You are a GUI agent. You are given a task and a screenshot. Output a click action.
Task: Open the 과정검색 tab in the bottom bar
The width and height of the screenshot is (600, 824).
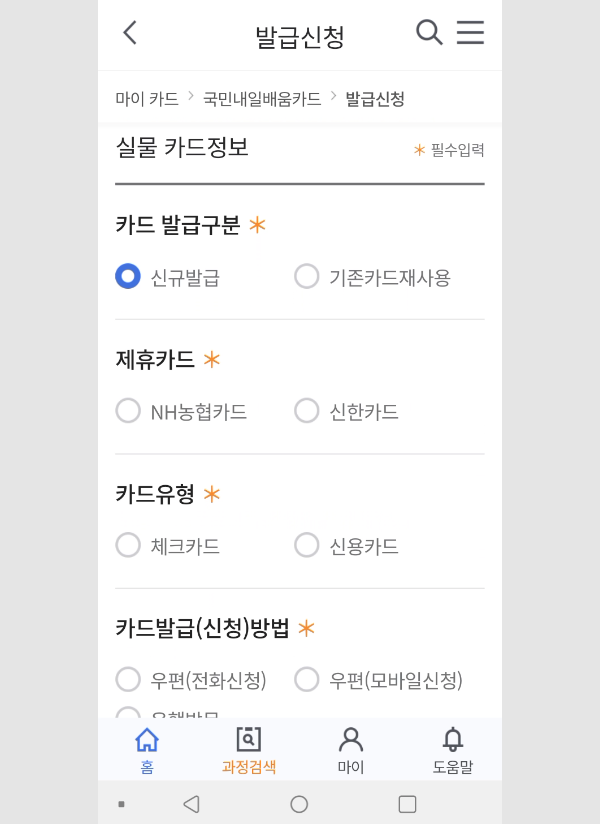coord(249,750)
